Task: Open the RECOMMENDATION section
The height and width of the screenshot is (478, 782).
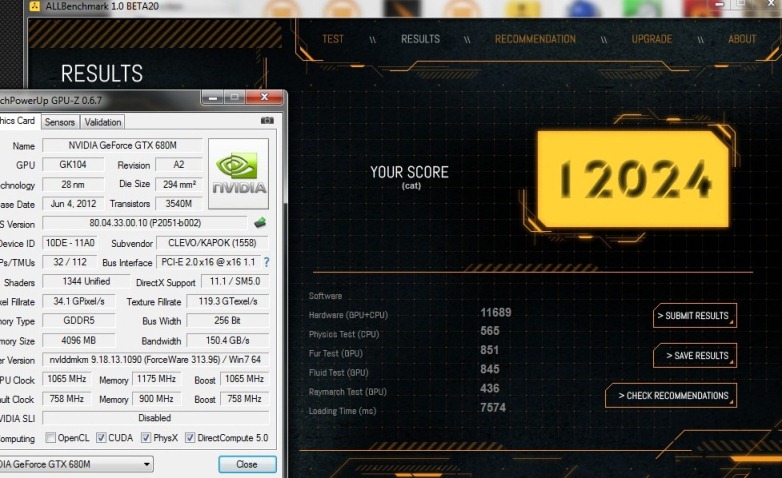Action: click(x=535, y=39)
